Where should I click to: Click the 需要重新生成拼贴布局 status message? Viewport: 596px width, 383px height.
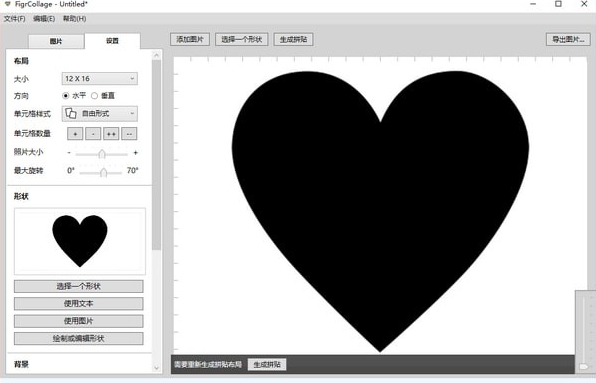pos(208,364)
